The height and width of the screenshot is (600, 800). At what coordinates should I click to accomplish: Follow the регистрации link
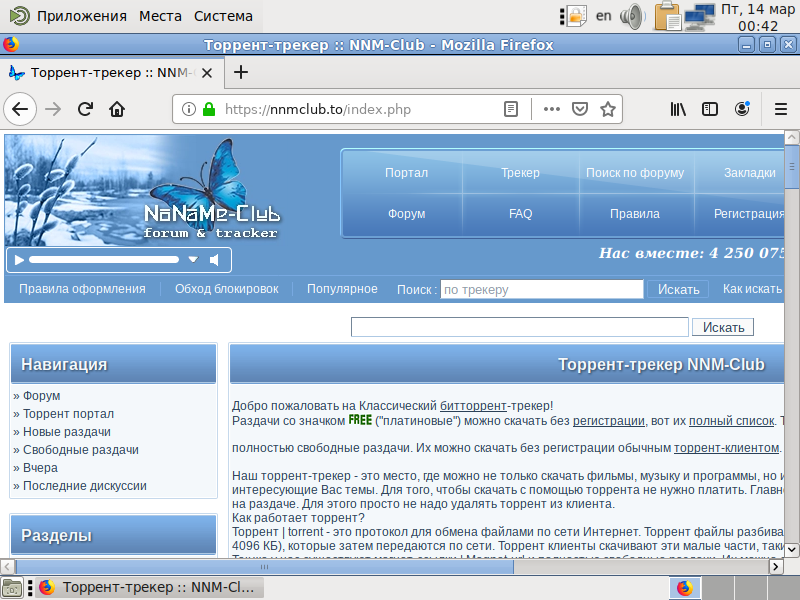point(609,421)
